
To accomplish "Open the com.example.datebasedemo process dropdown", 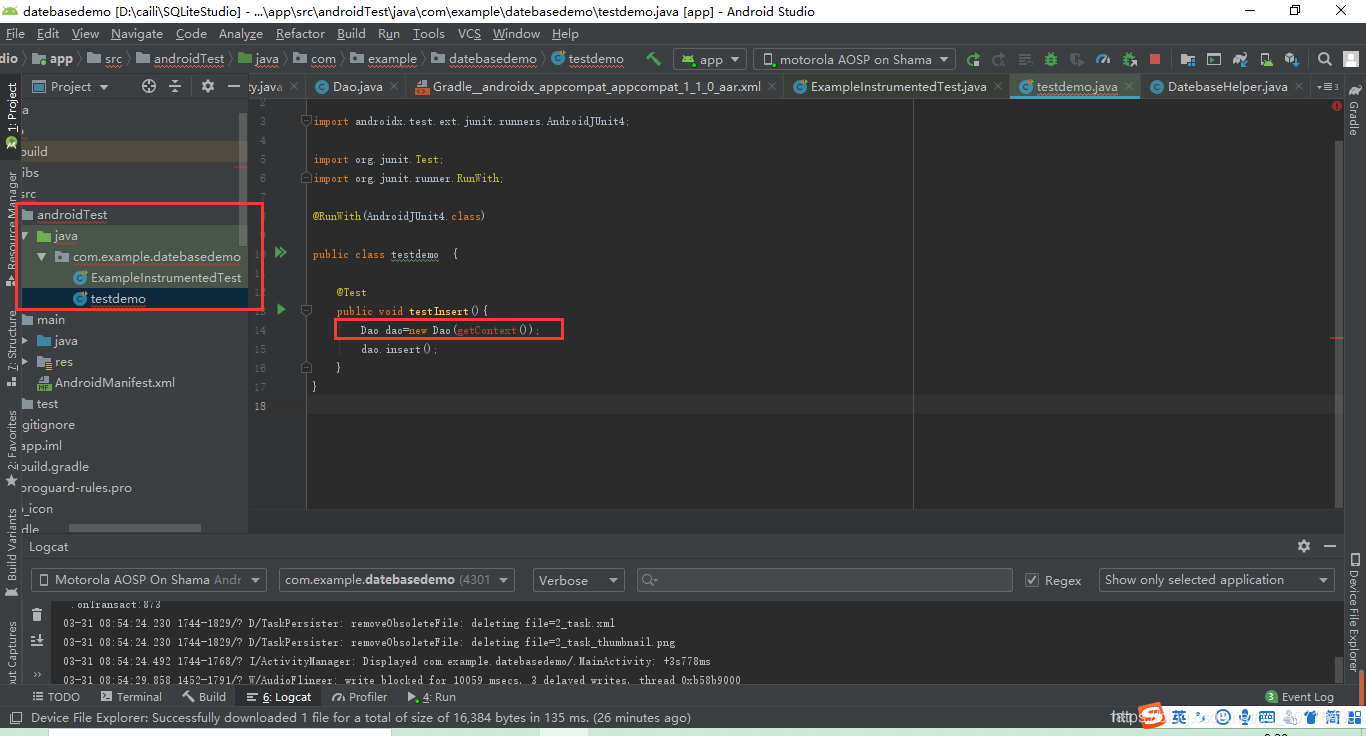I will [x=397, y=580].
